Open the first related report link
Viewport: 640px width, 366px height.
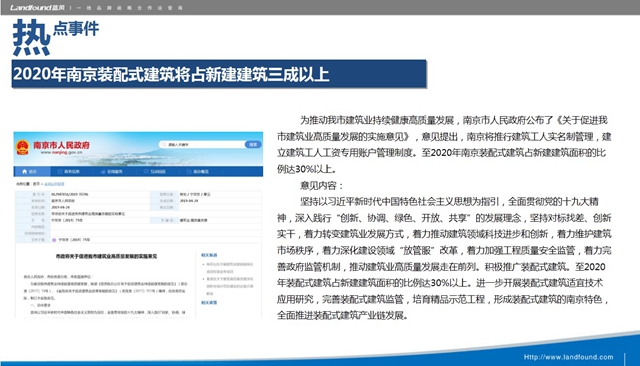pos(229,268)
